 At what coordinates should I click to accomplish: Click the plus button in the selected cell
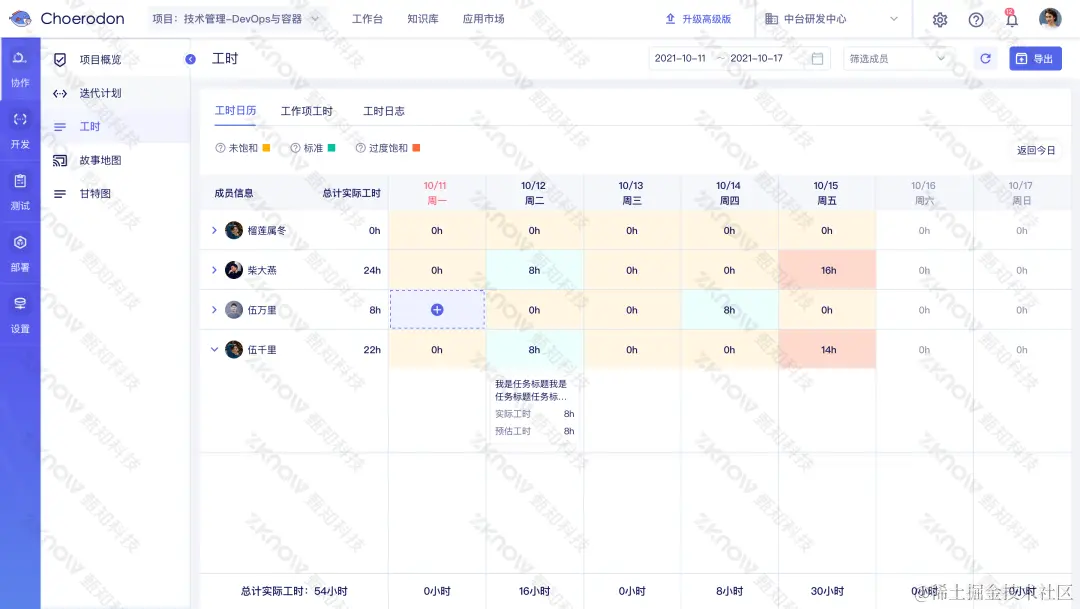click(437, 310)
